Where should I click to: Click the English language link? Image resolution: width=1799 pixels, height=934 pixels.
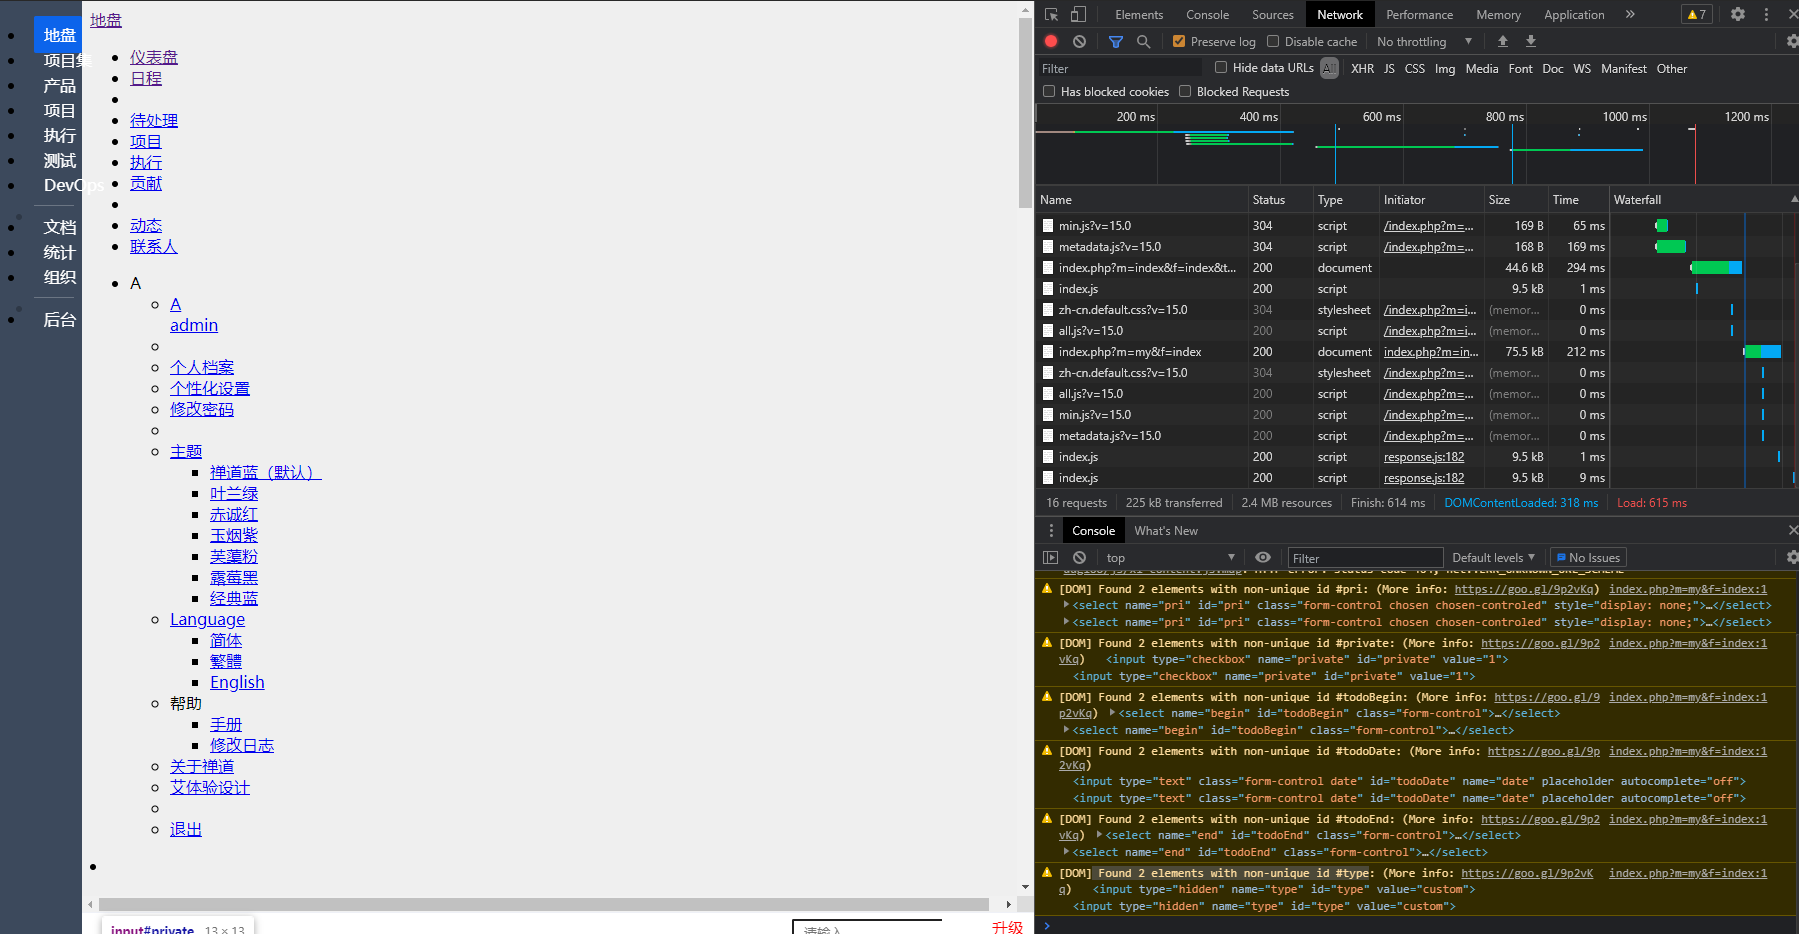pyautogui.click(x=237, y=682)
